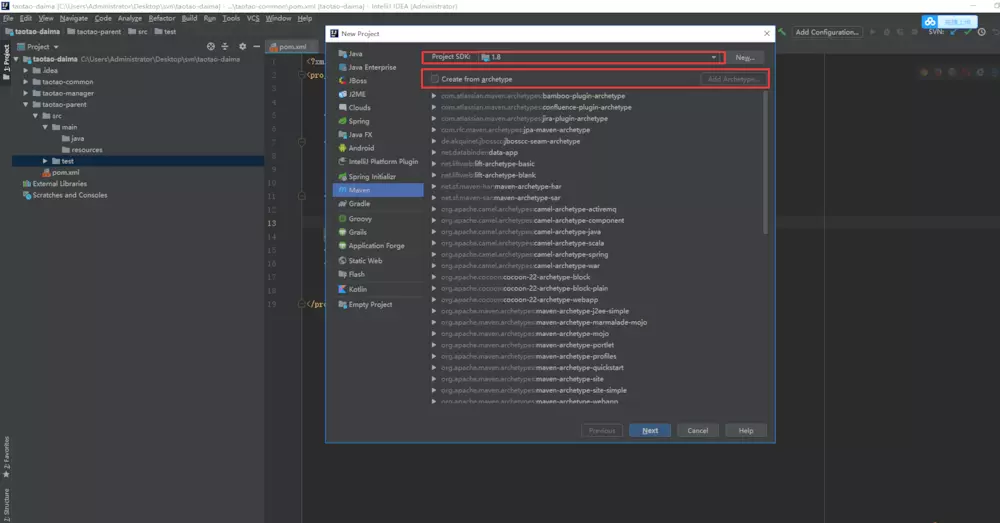Close the New Project dialog
The width and height of the screenshot is (1000, 523).
point(767,33)
